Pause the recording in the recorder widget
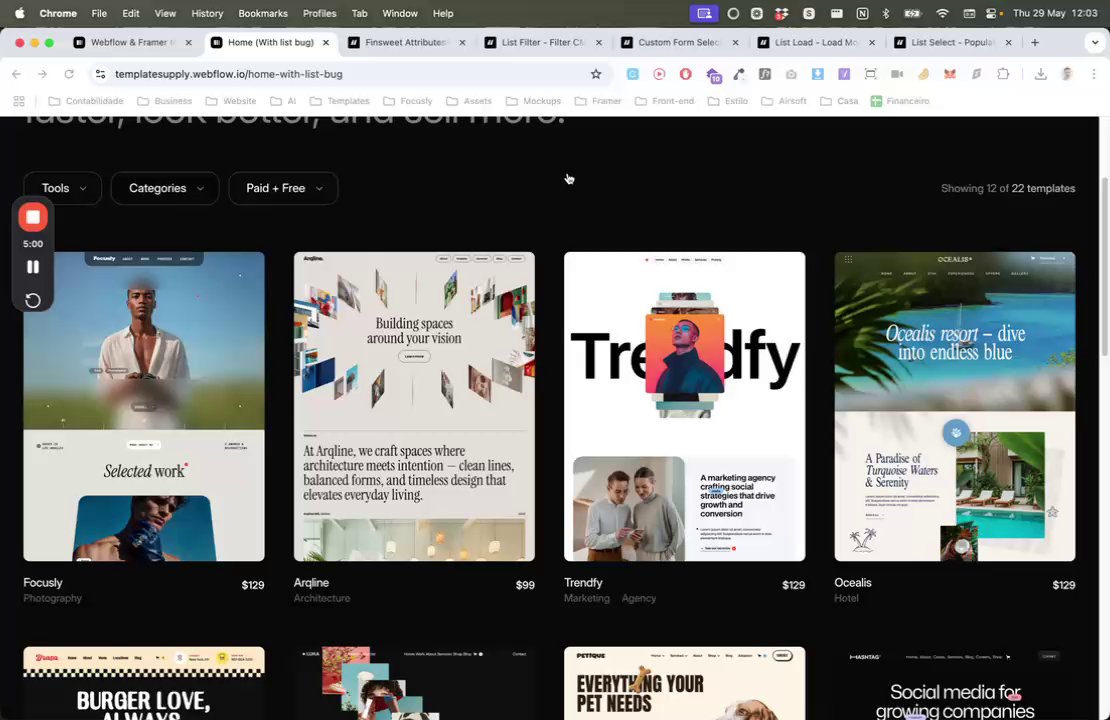Viewport: 1110px width, 720px height. [x=33, y=267]
